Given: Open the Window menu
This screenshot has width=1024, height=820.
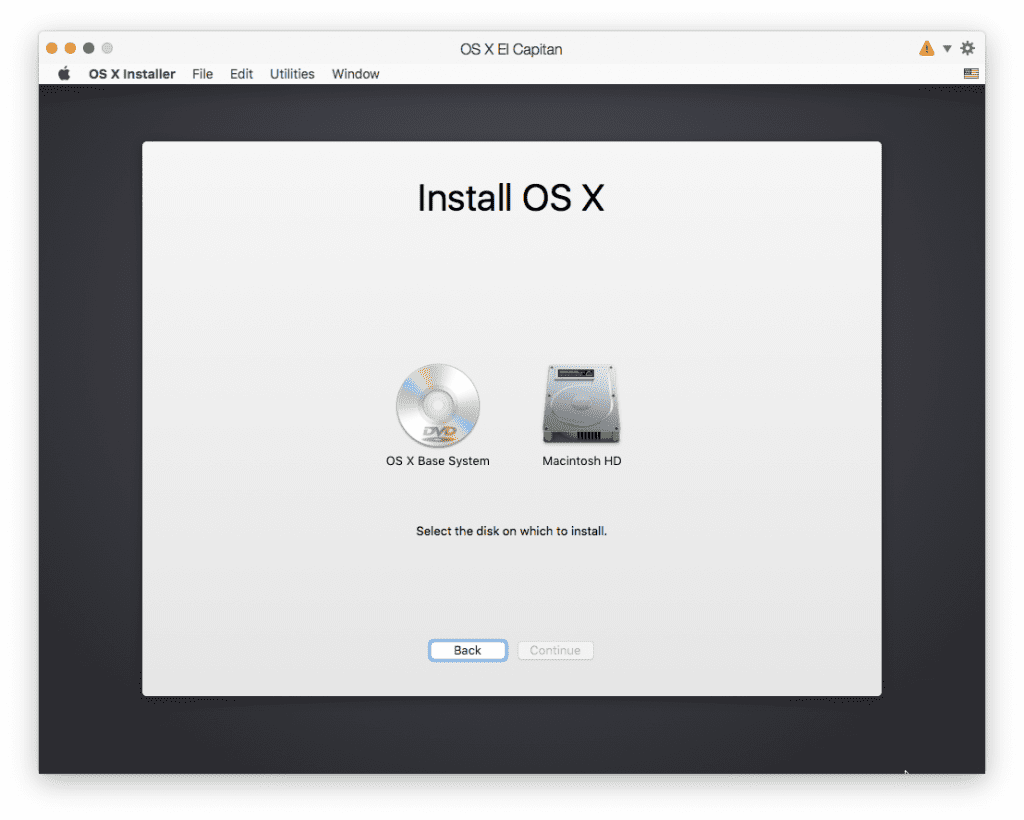Looking at the screenshot, I should coord(355,73).
